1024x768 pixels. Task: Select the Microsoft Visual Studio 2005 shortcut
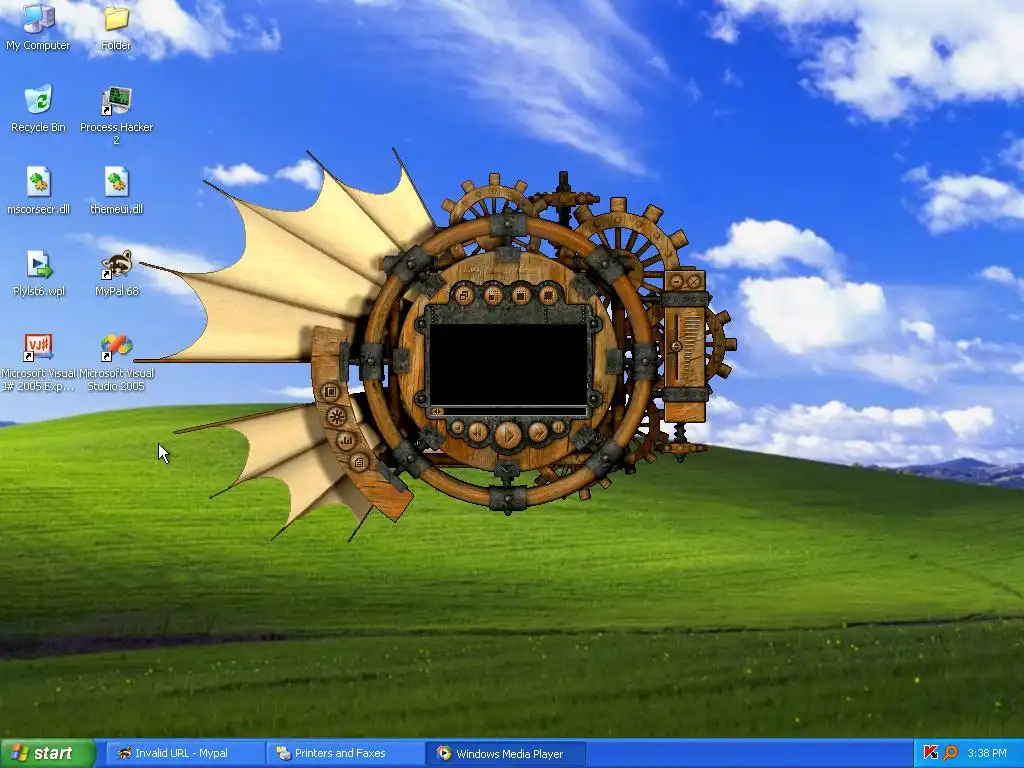click(x=116, y=362)
